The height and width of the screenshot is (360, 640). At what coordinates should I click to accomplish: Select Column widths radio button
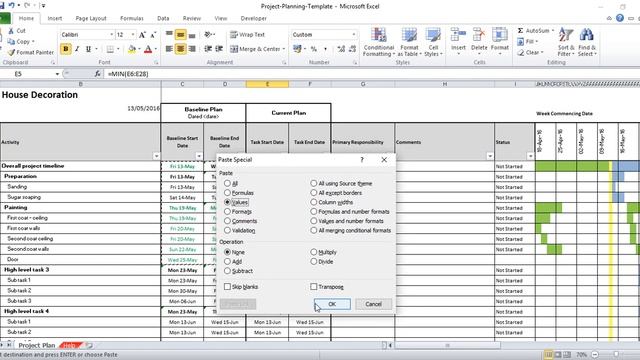(313, 202)
